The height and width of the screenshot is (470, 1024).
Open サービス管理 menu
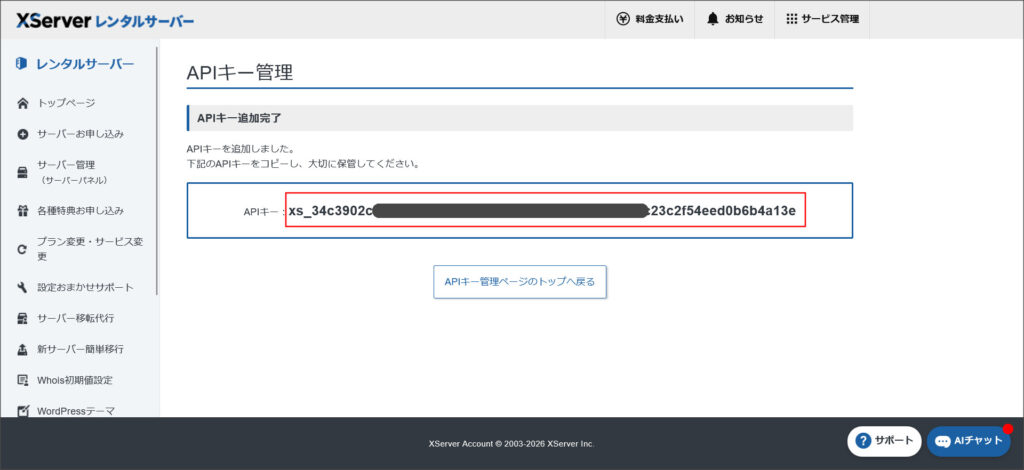(822, 19)
